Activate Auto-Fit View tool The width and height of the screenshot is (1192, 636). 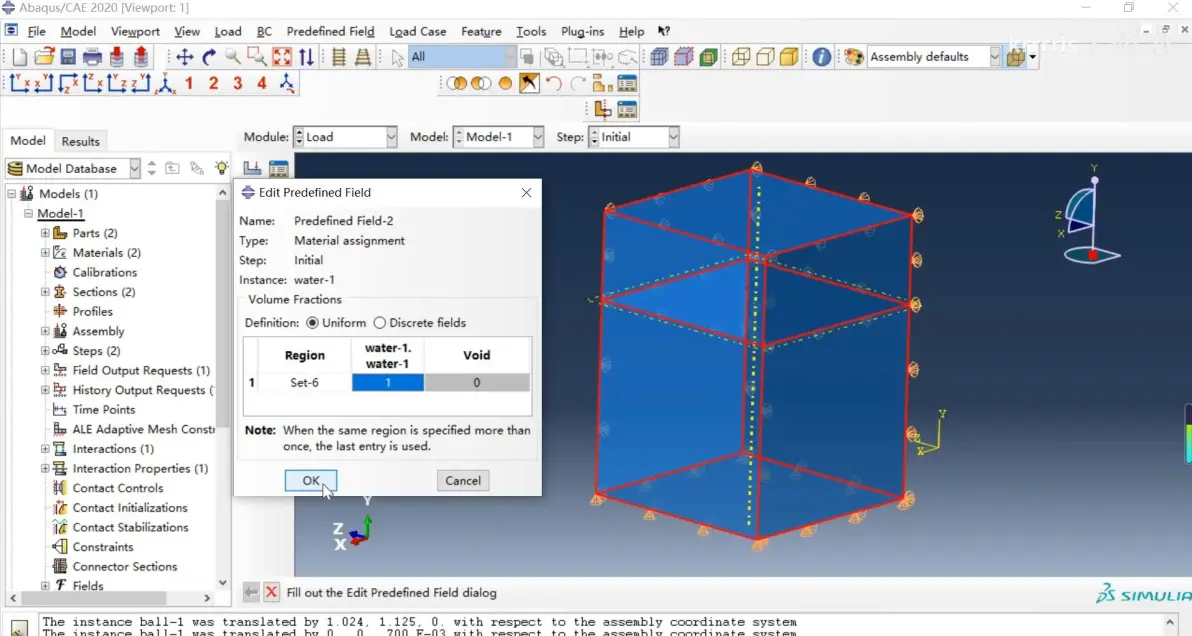click(x=281, y=57)
